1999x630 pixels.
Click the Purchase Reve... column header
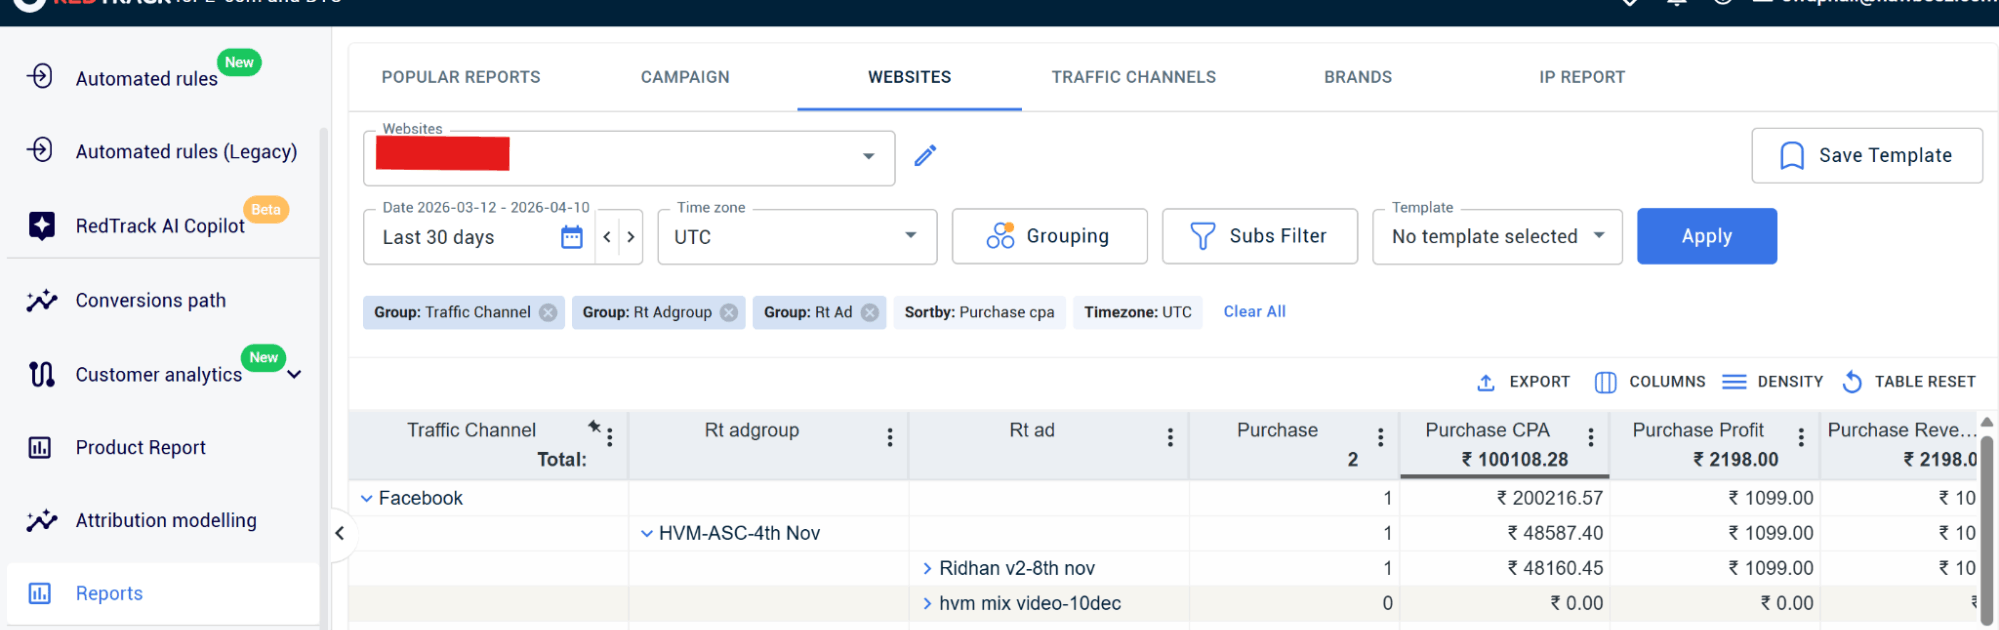coord(1901,430)
